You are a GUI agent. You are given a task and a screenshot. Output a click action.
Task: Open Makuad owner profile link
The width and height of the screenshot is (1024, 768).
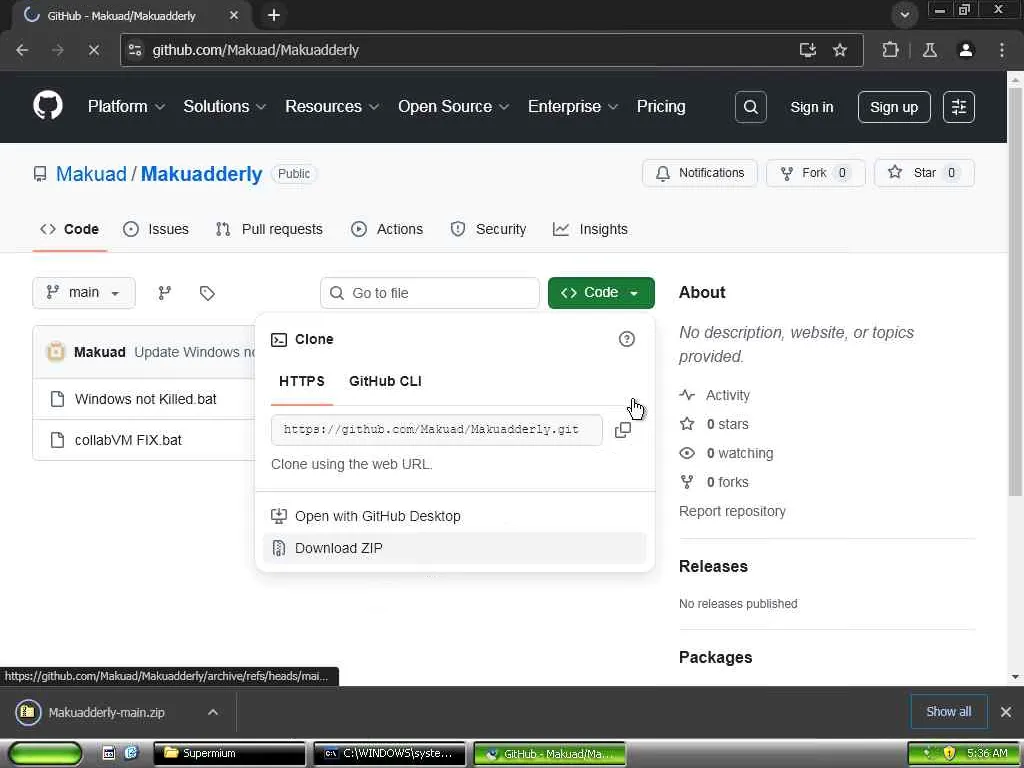point(91,174)
